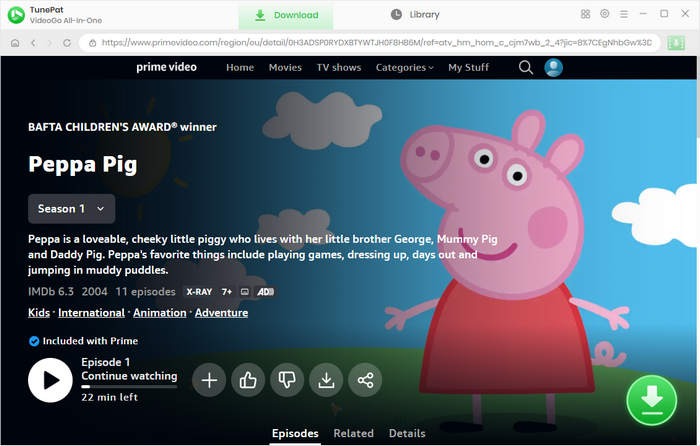This screenshot has height=446, width=700.
Task: Click the IMDb 6.3 rating text
Action: pyautogui.click(x=51, y=292)
